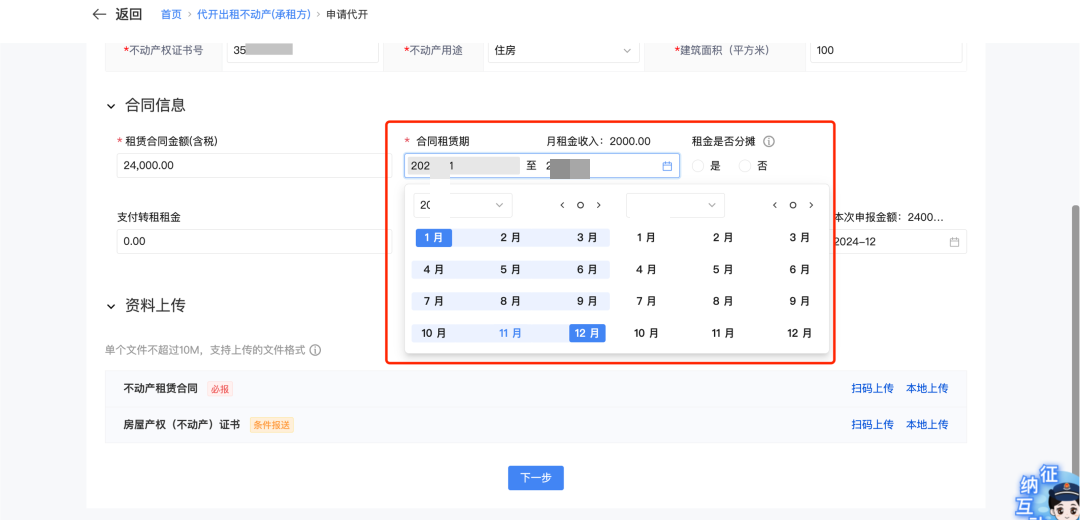Image resolution: width=1080 pixels, height=520 pixels.
Task: Pick 2月 in the left calendar panel
Action: click(x=510, y=238)
